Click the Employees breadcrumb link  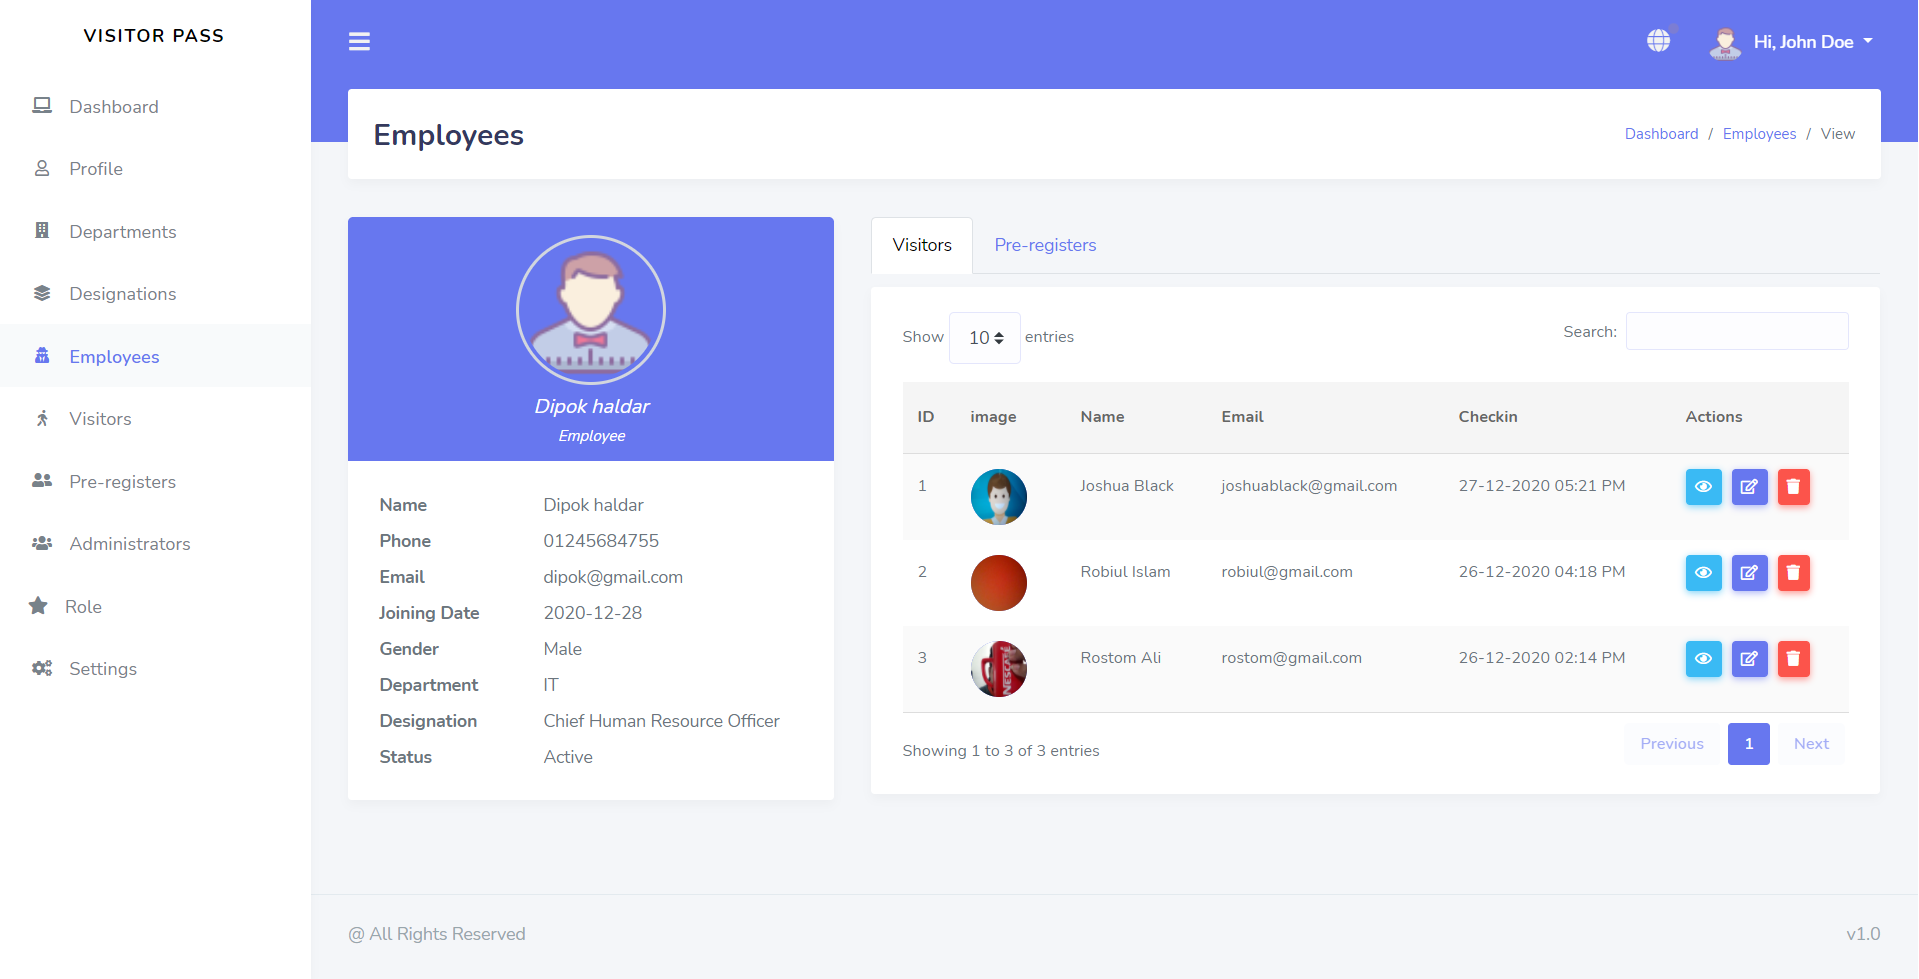pyautogui.click(x=1759, y=133)
